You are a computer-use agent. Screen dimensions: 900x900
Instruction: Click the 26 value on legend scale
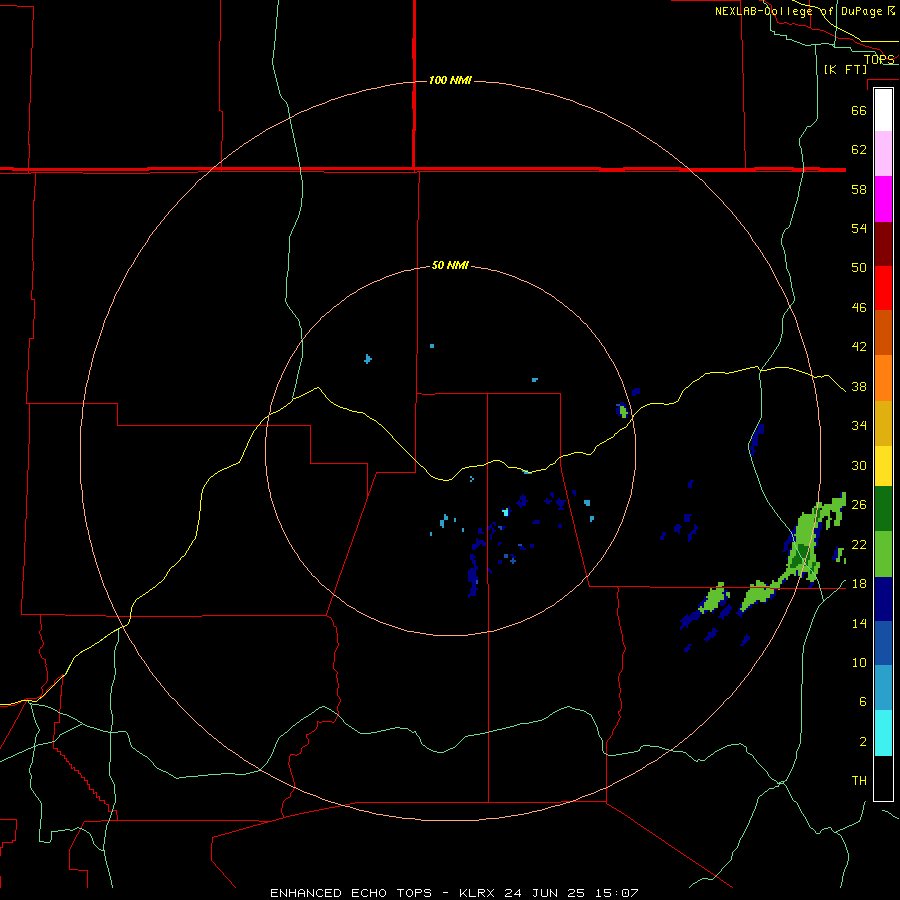point(859,505)
